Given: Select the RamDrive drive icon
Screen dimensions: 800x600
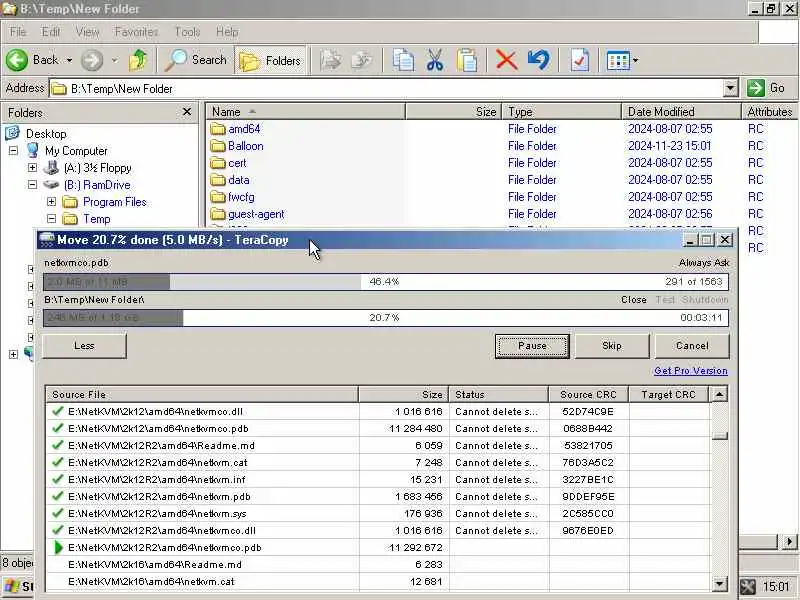Looking at the screenshot, I should pos(51,184).
